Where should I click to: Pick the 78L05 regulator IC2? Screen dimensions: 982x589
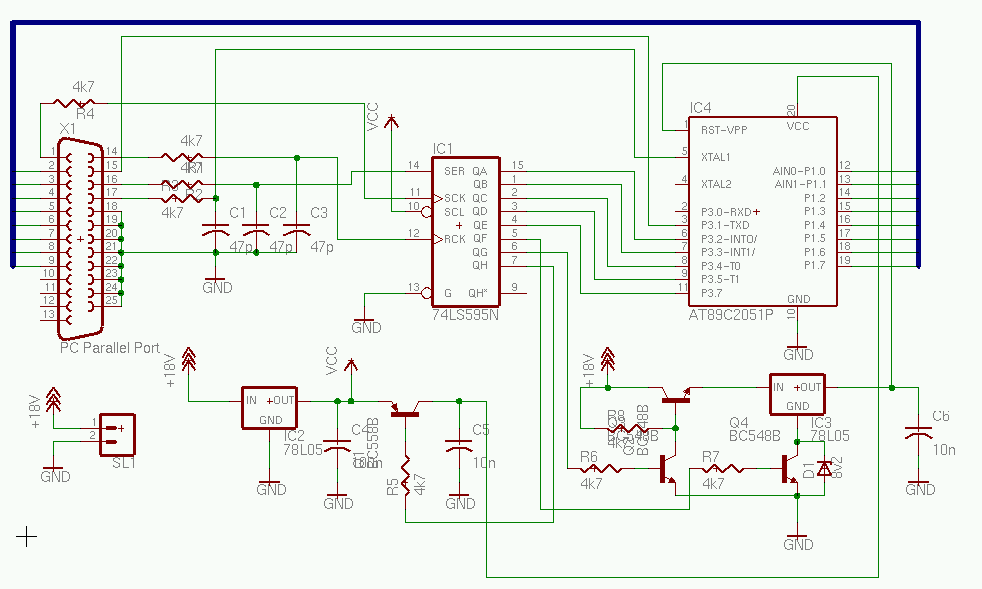coord(270,409)
